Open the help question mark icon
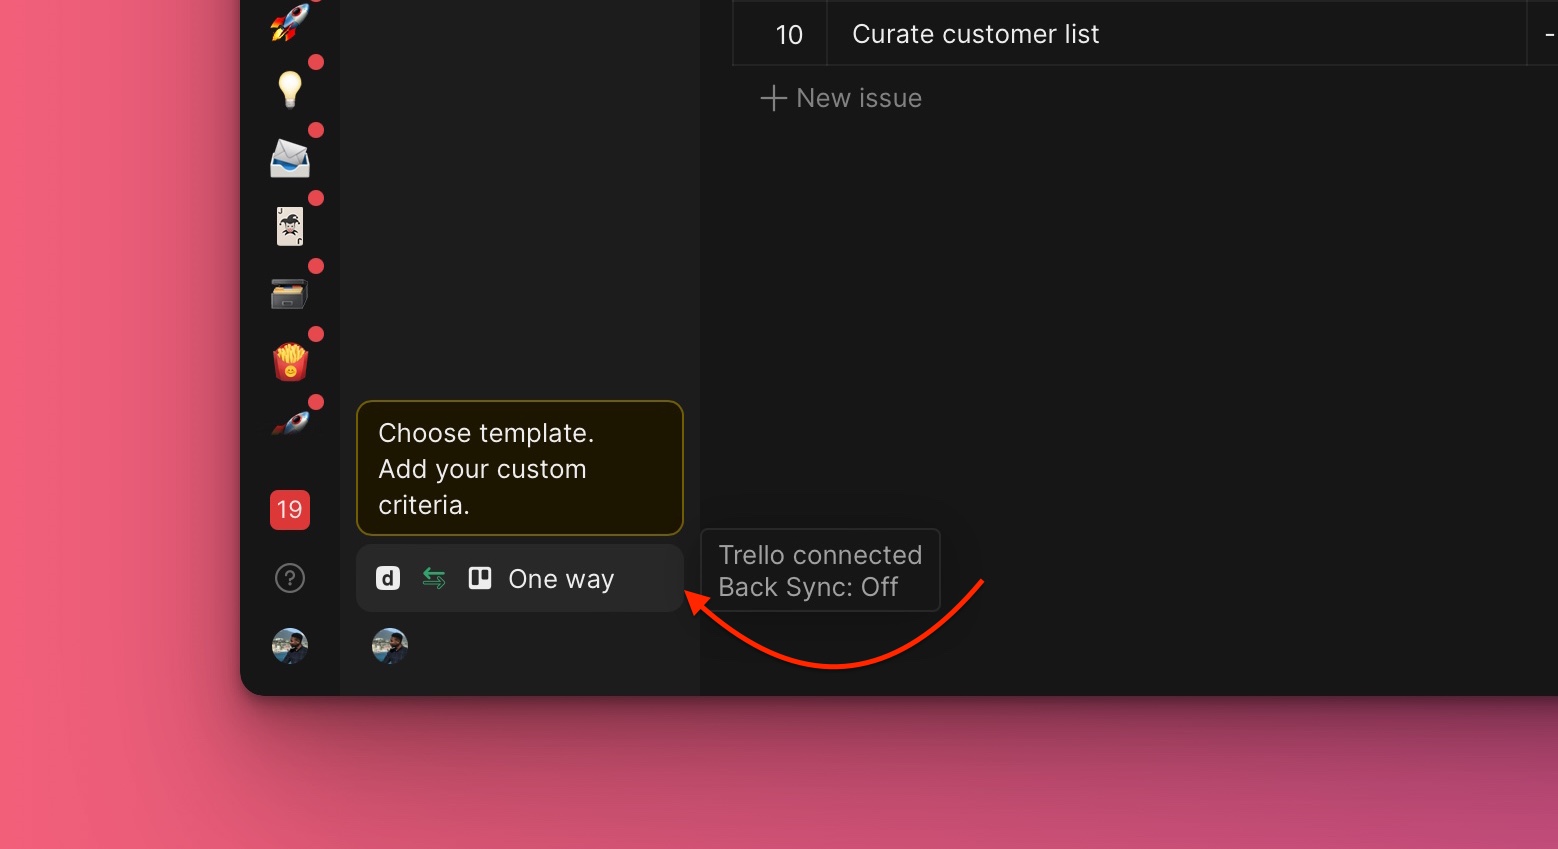Image resolution: width=1558 pixels, height=849 pixels. [290, 578]
